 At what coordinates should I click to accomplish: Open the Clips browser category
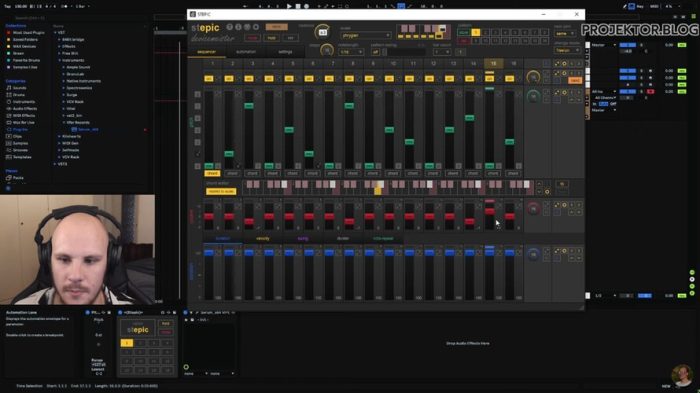(x=14, y=136)
